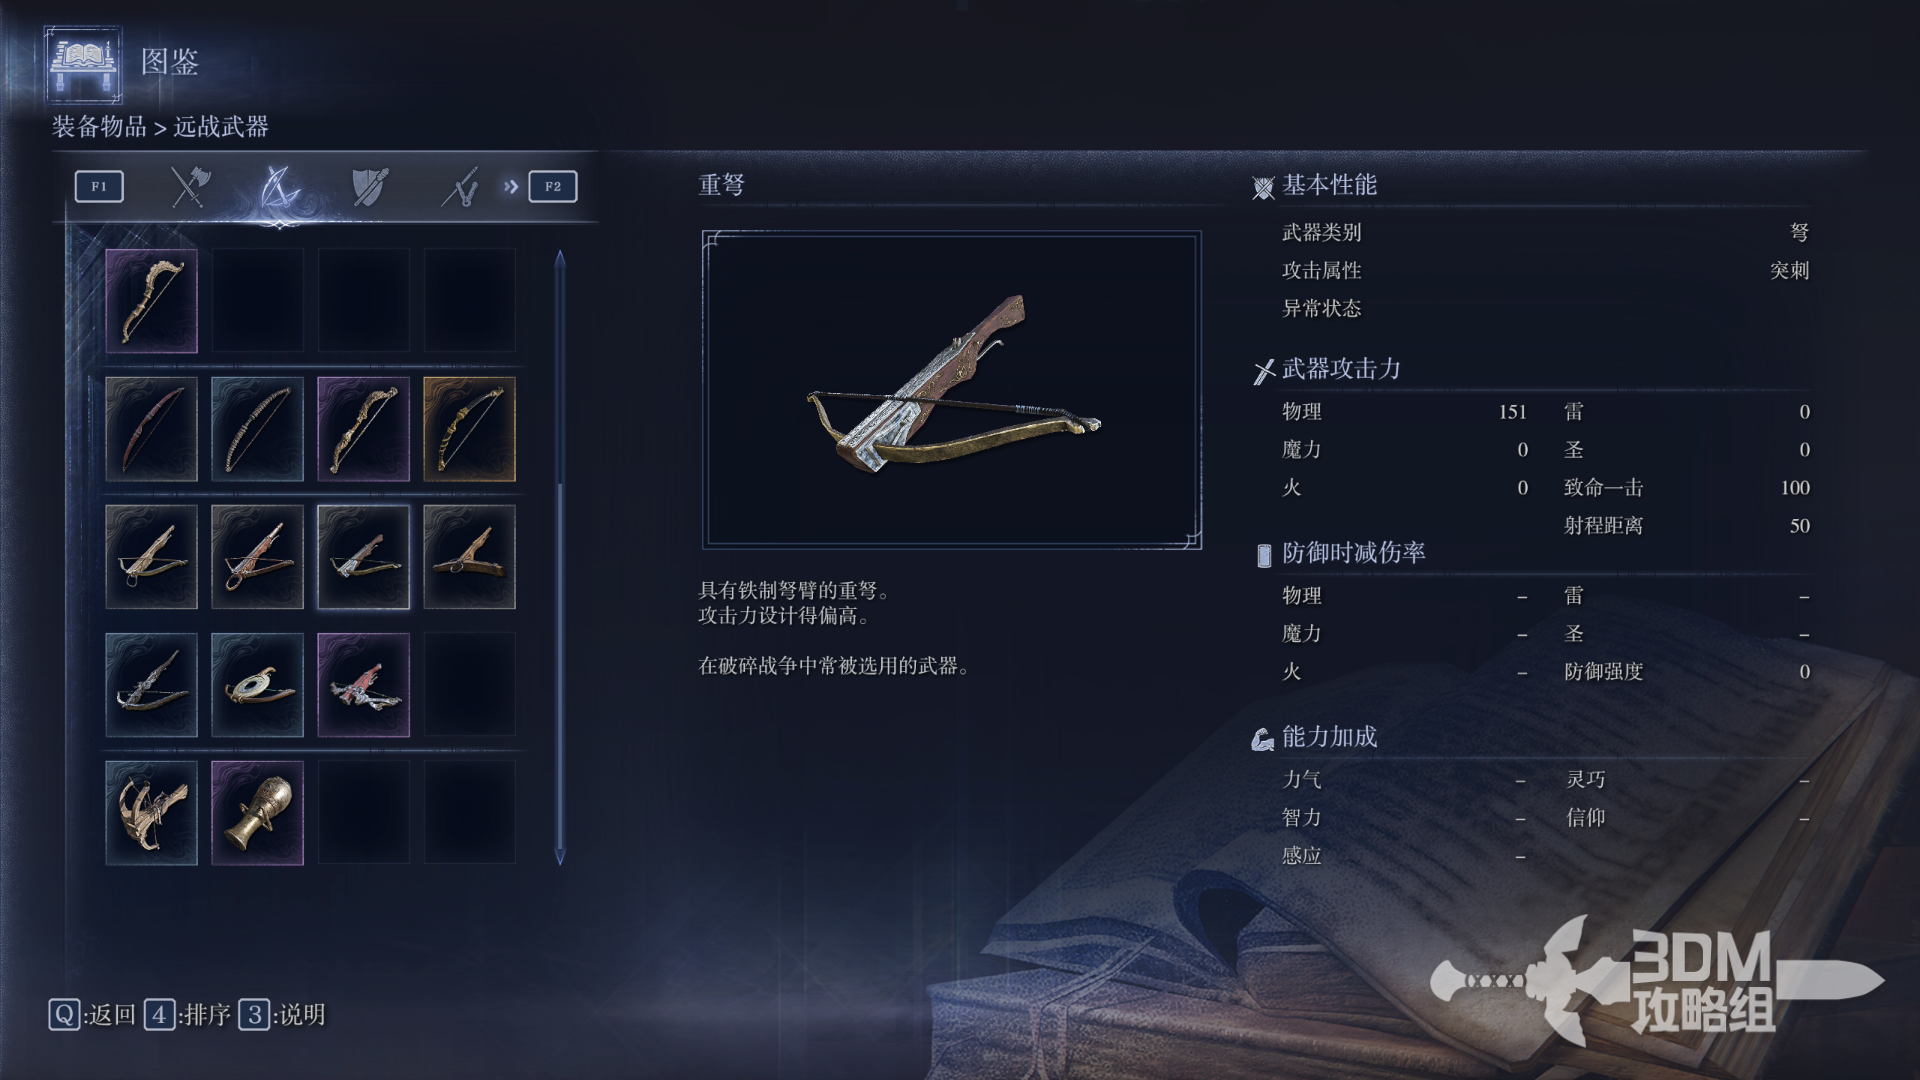Switch to the shield category tab
Image resolution: width=1920 pixels, height=1080 pixels.
369,186
